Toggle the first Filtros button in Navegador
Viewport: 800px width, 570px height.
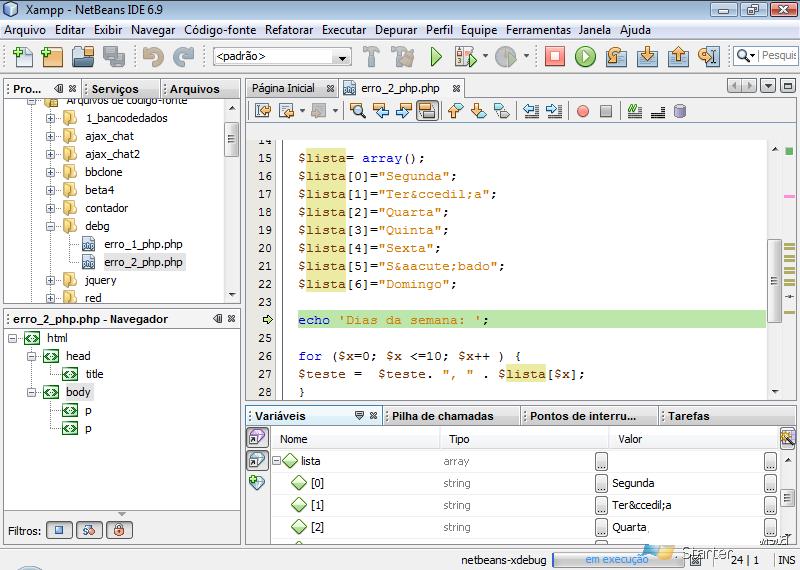(59, 530)
